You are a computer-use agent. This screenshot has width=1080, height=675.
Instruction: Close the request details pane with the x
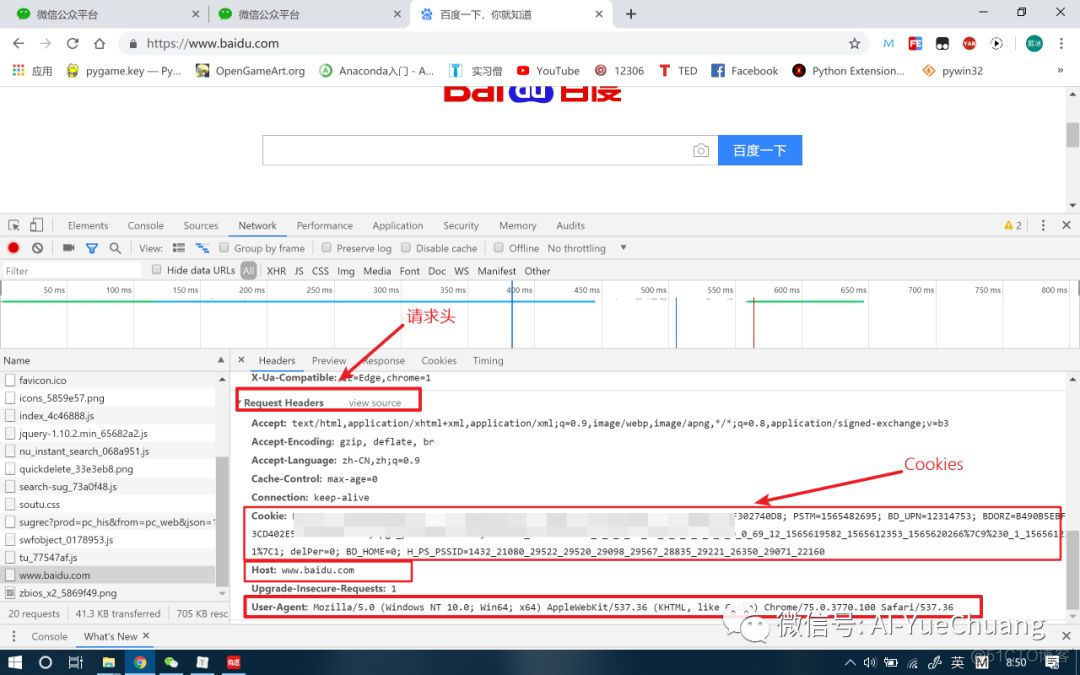point(241,360)
